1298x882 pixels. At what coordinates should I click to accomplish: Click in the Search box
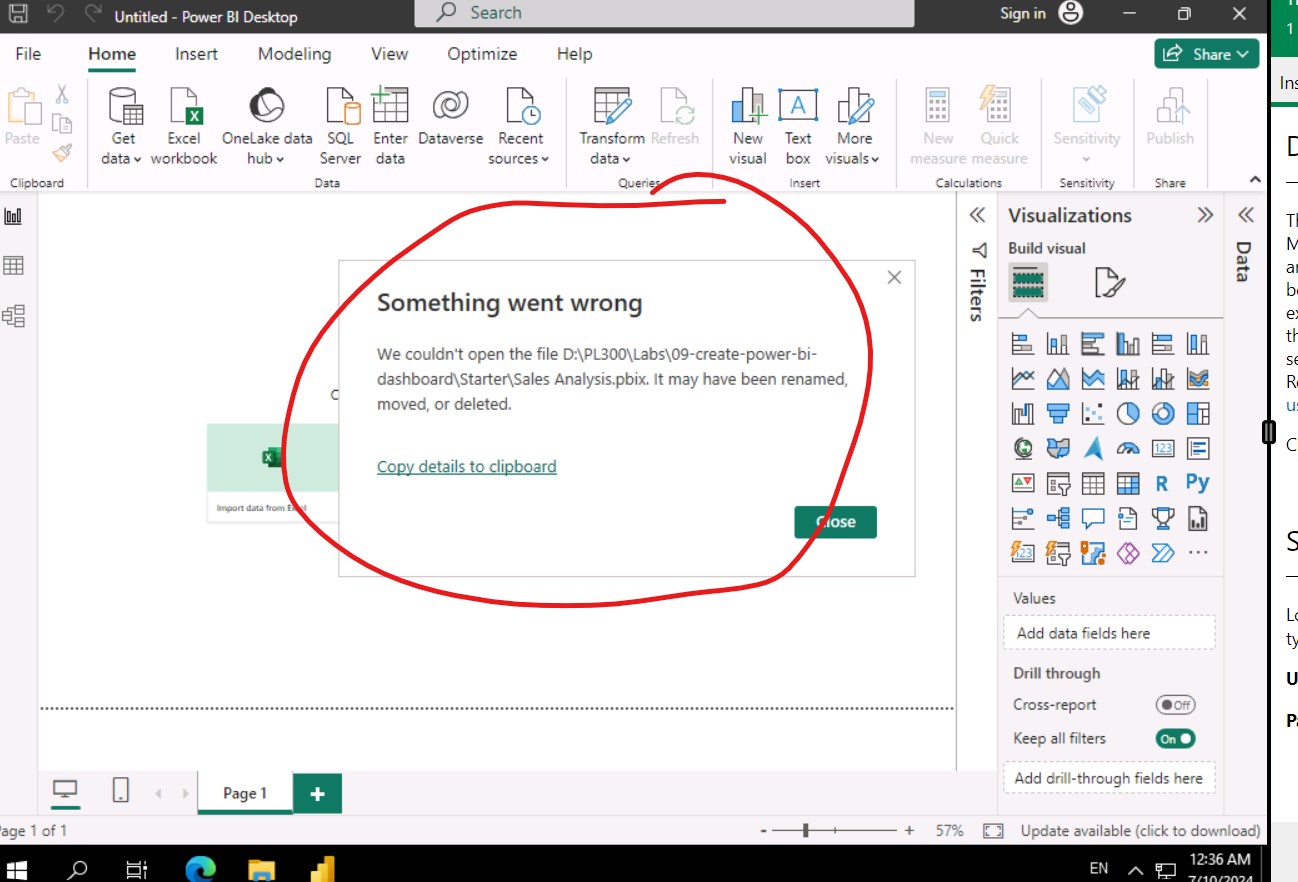tap(664, 13)
